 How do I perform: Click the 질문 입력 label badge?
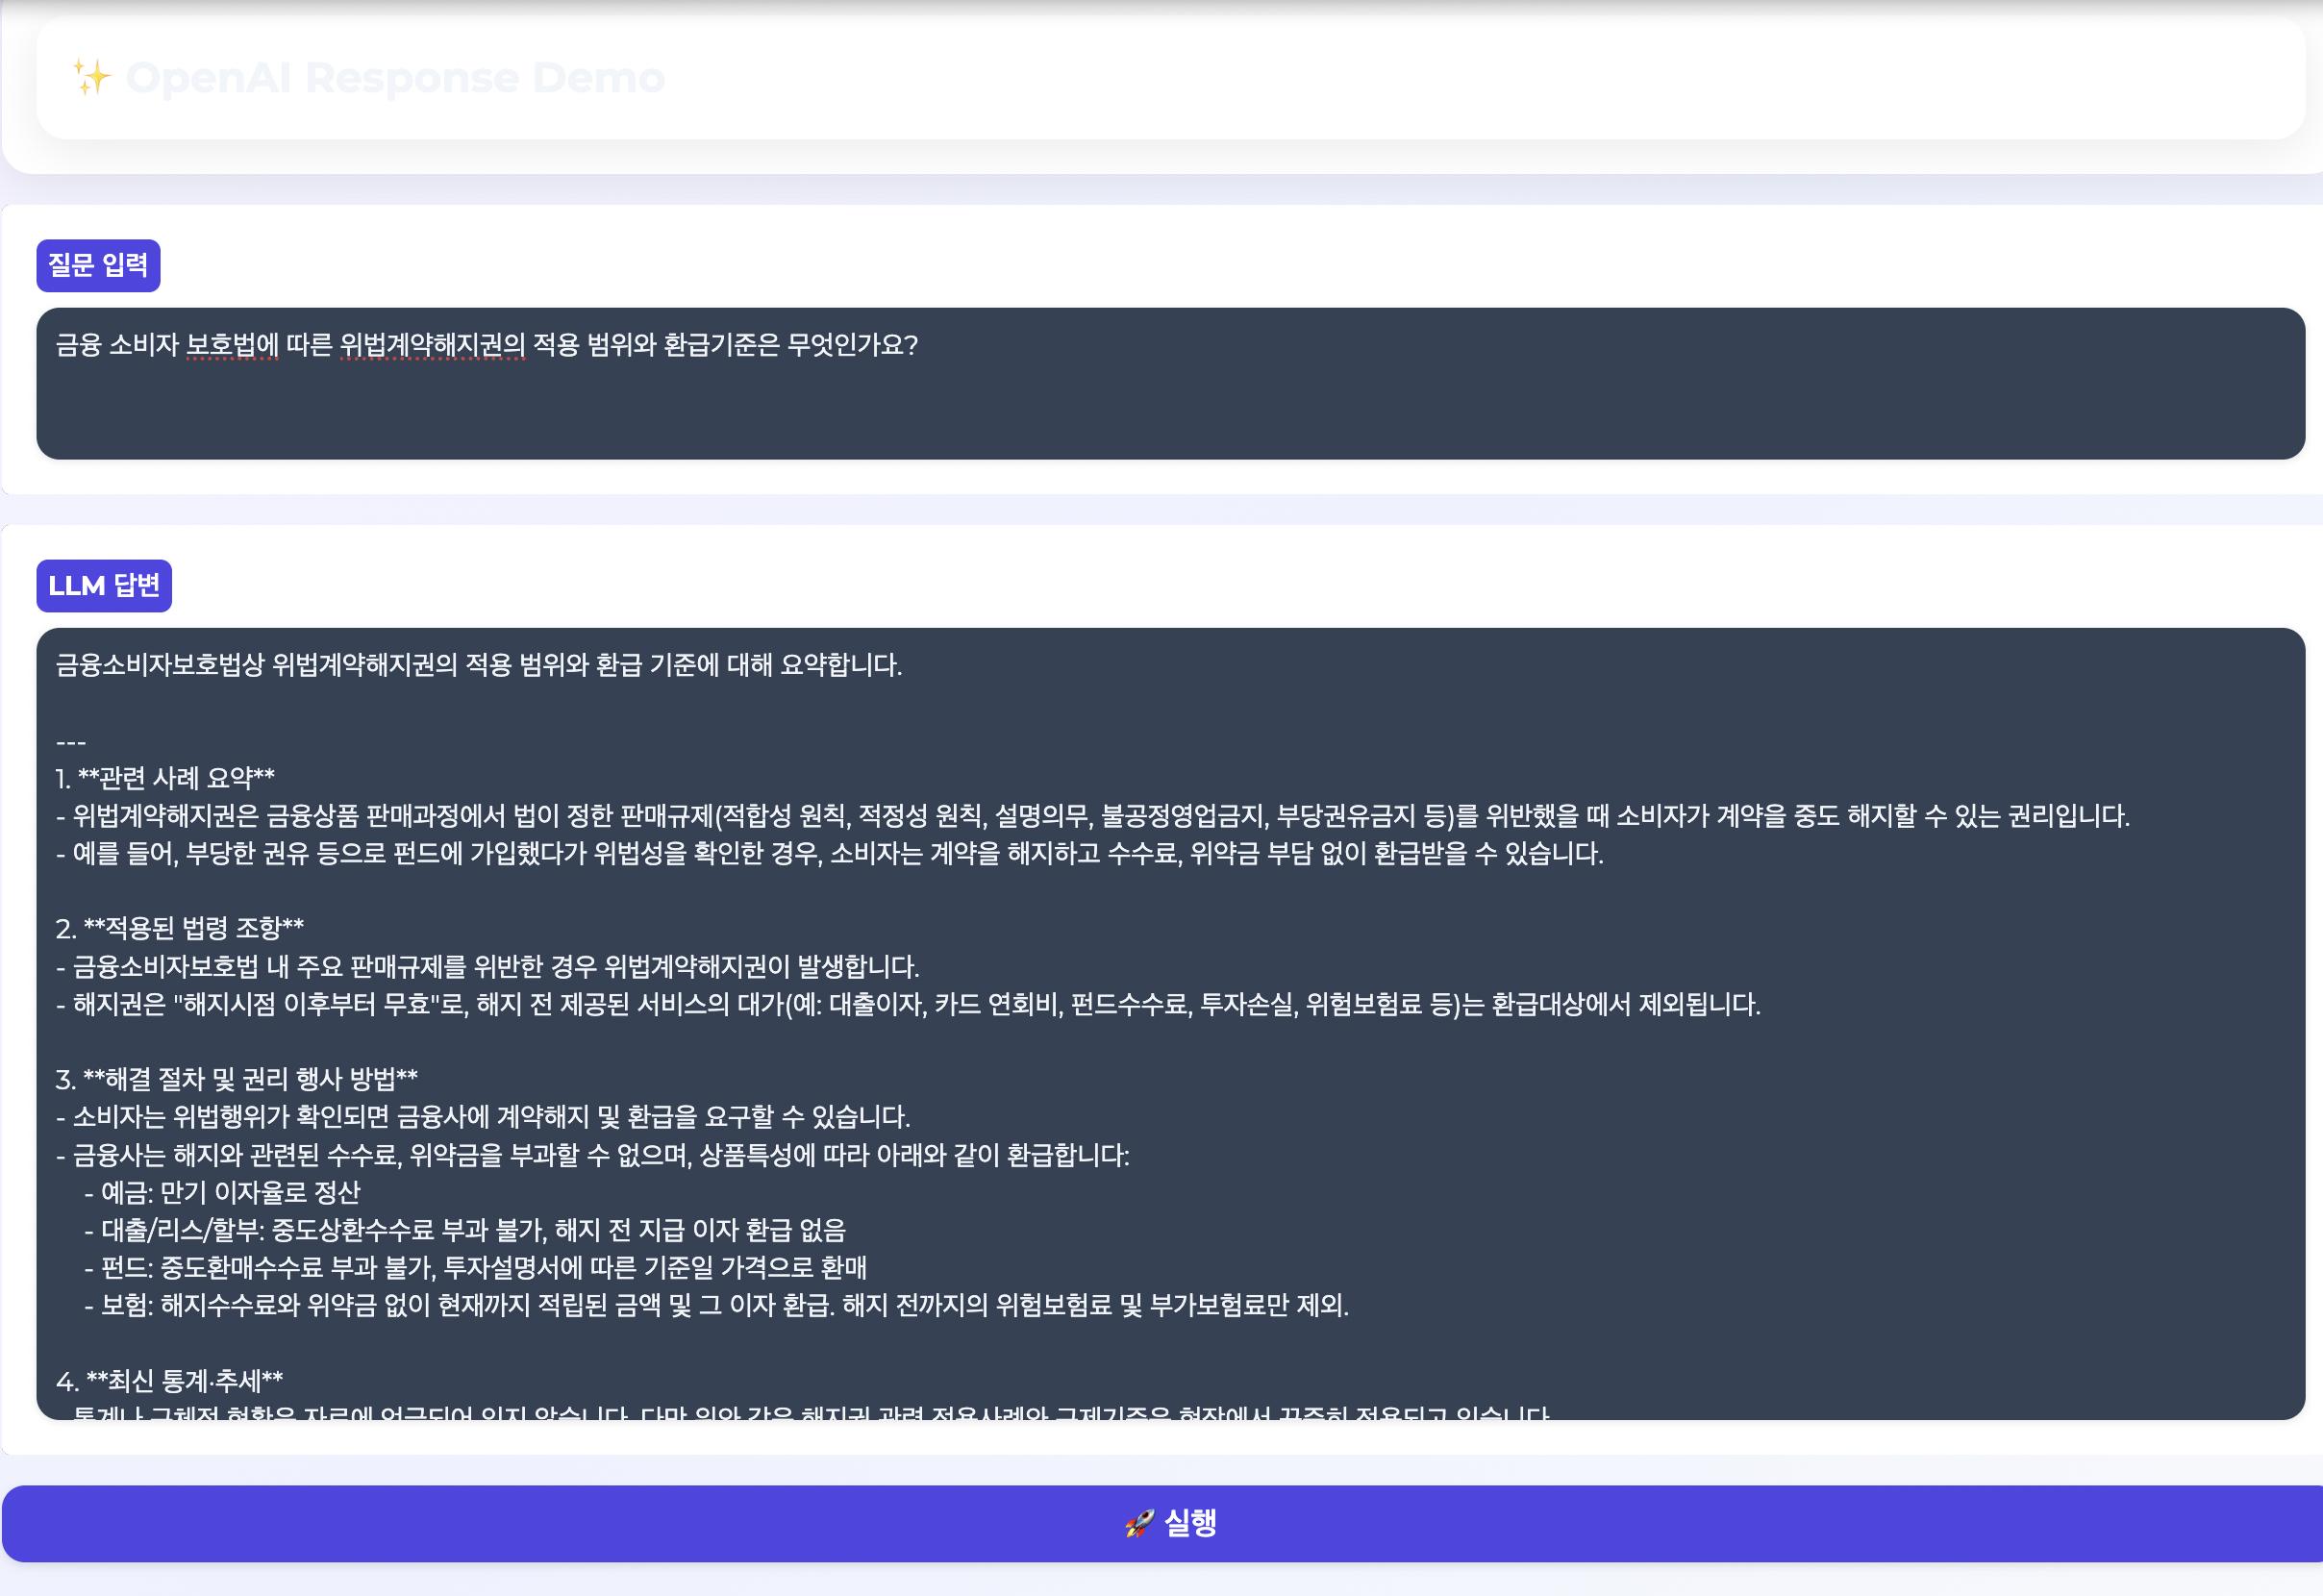point(98,265)
